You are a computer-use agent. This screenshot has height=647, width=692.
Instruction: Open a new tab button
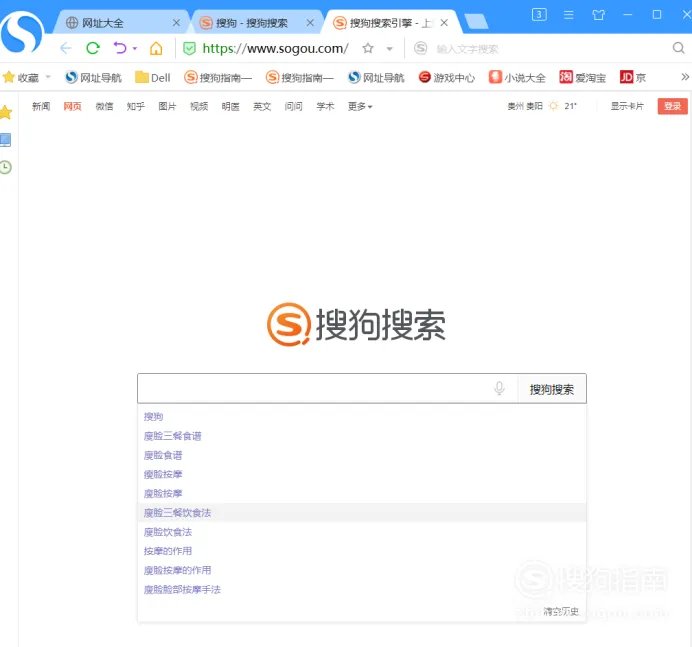(477, 21)
